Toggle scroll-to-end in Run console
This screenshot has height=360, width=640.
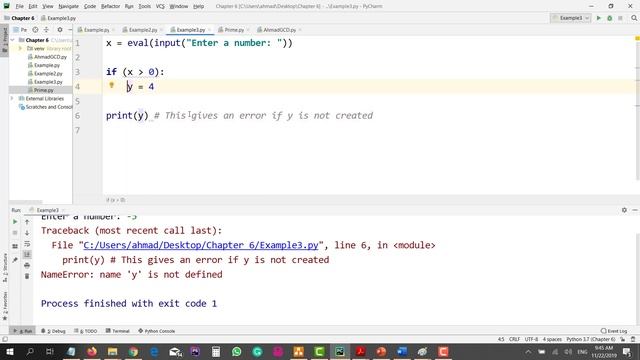27,254
